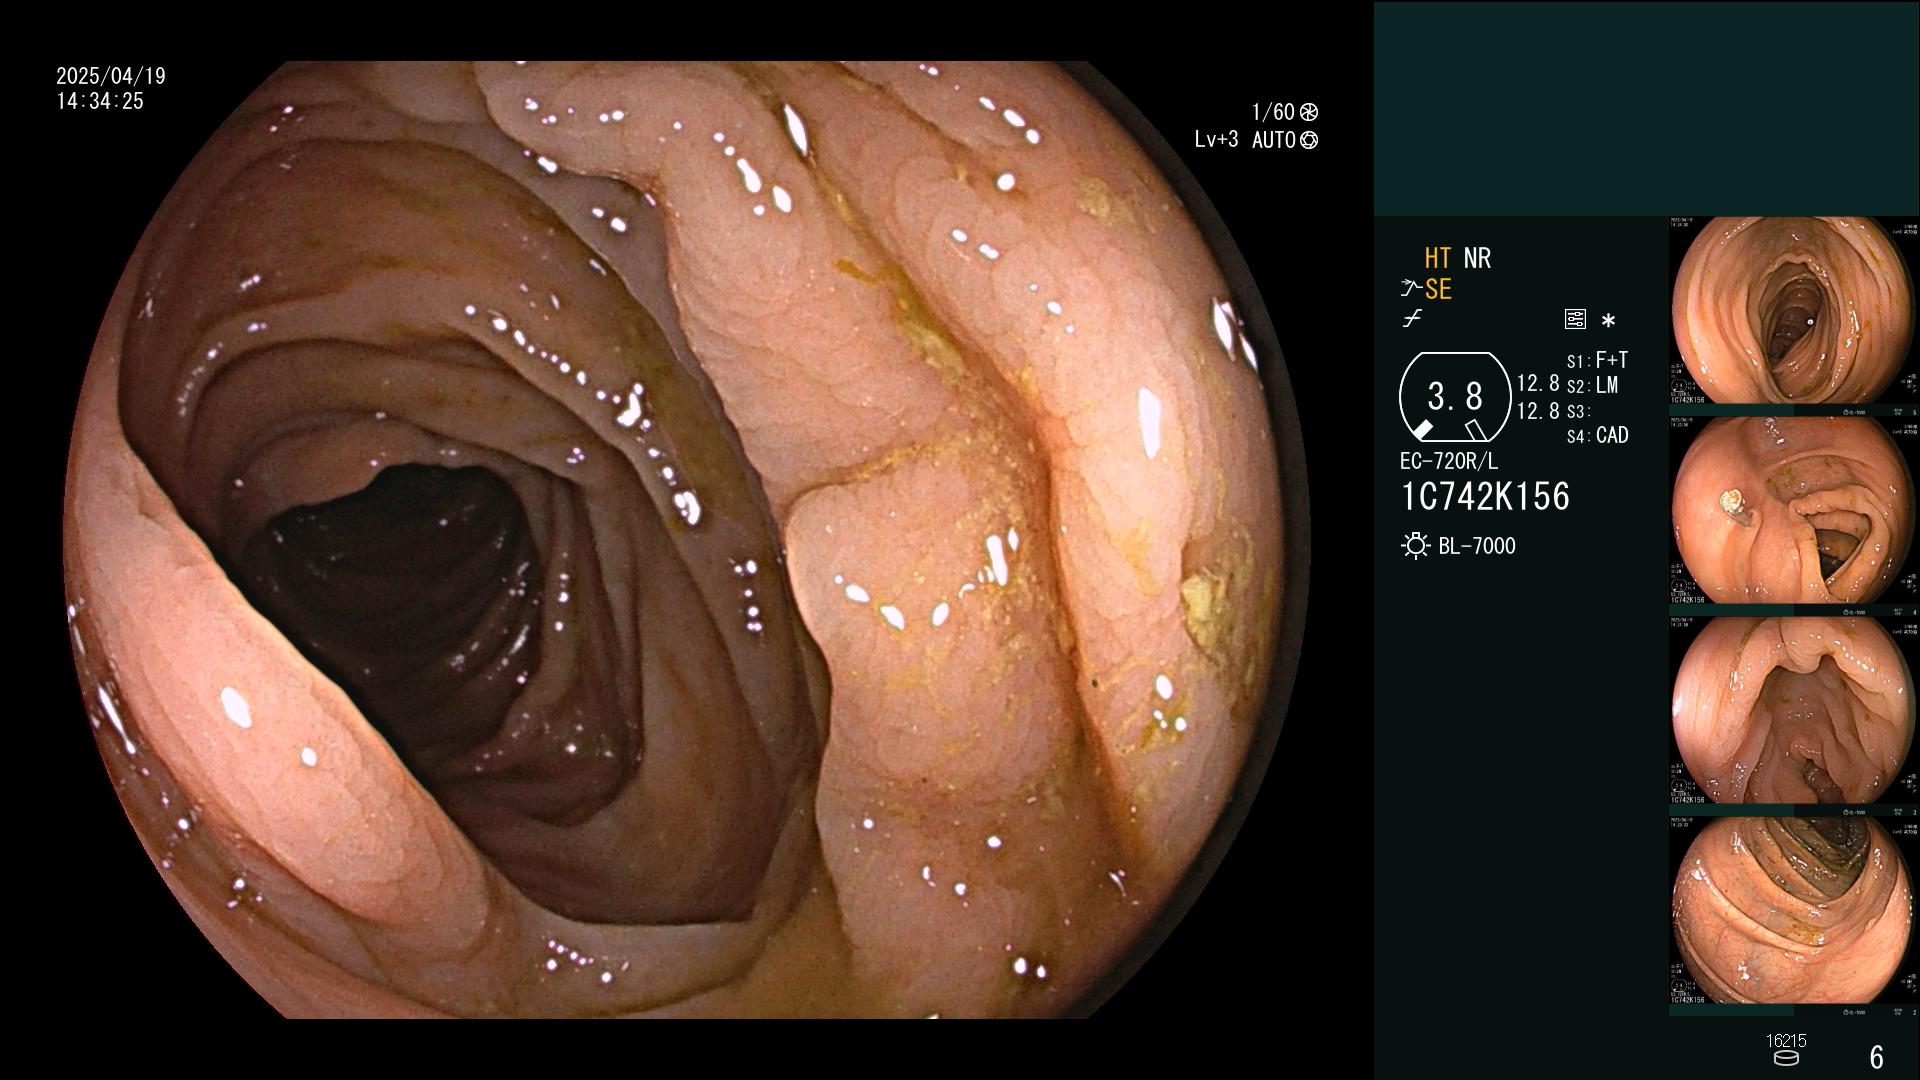Click the S4: CAD switch assignment
This screenshot has width=1920, height=1080.
(1597, 436)
